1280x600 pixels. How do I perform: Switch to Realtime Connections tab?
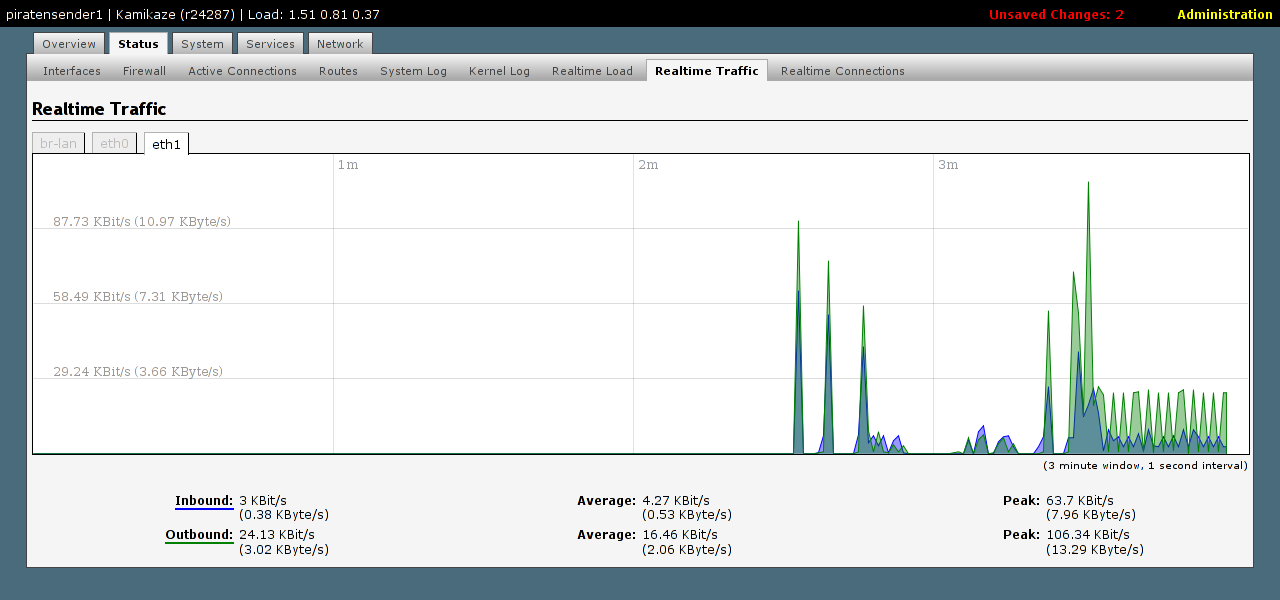(x=842, y=71)
